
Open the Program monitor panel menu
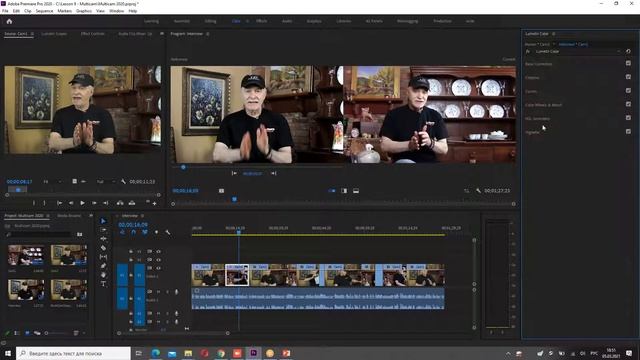click(208, 34)
